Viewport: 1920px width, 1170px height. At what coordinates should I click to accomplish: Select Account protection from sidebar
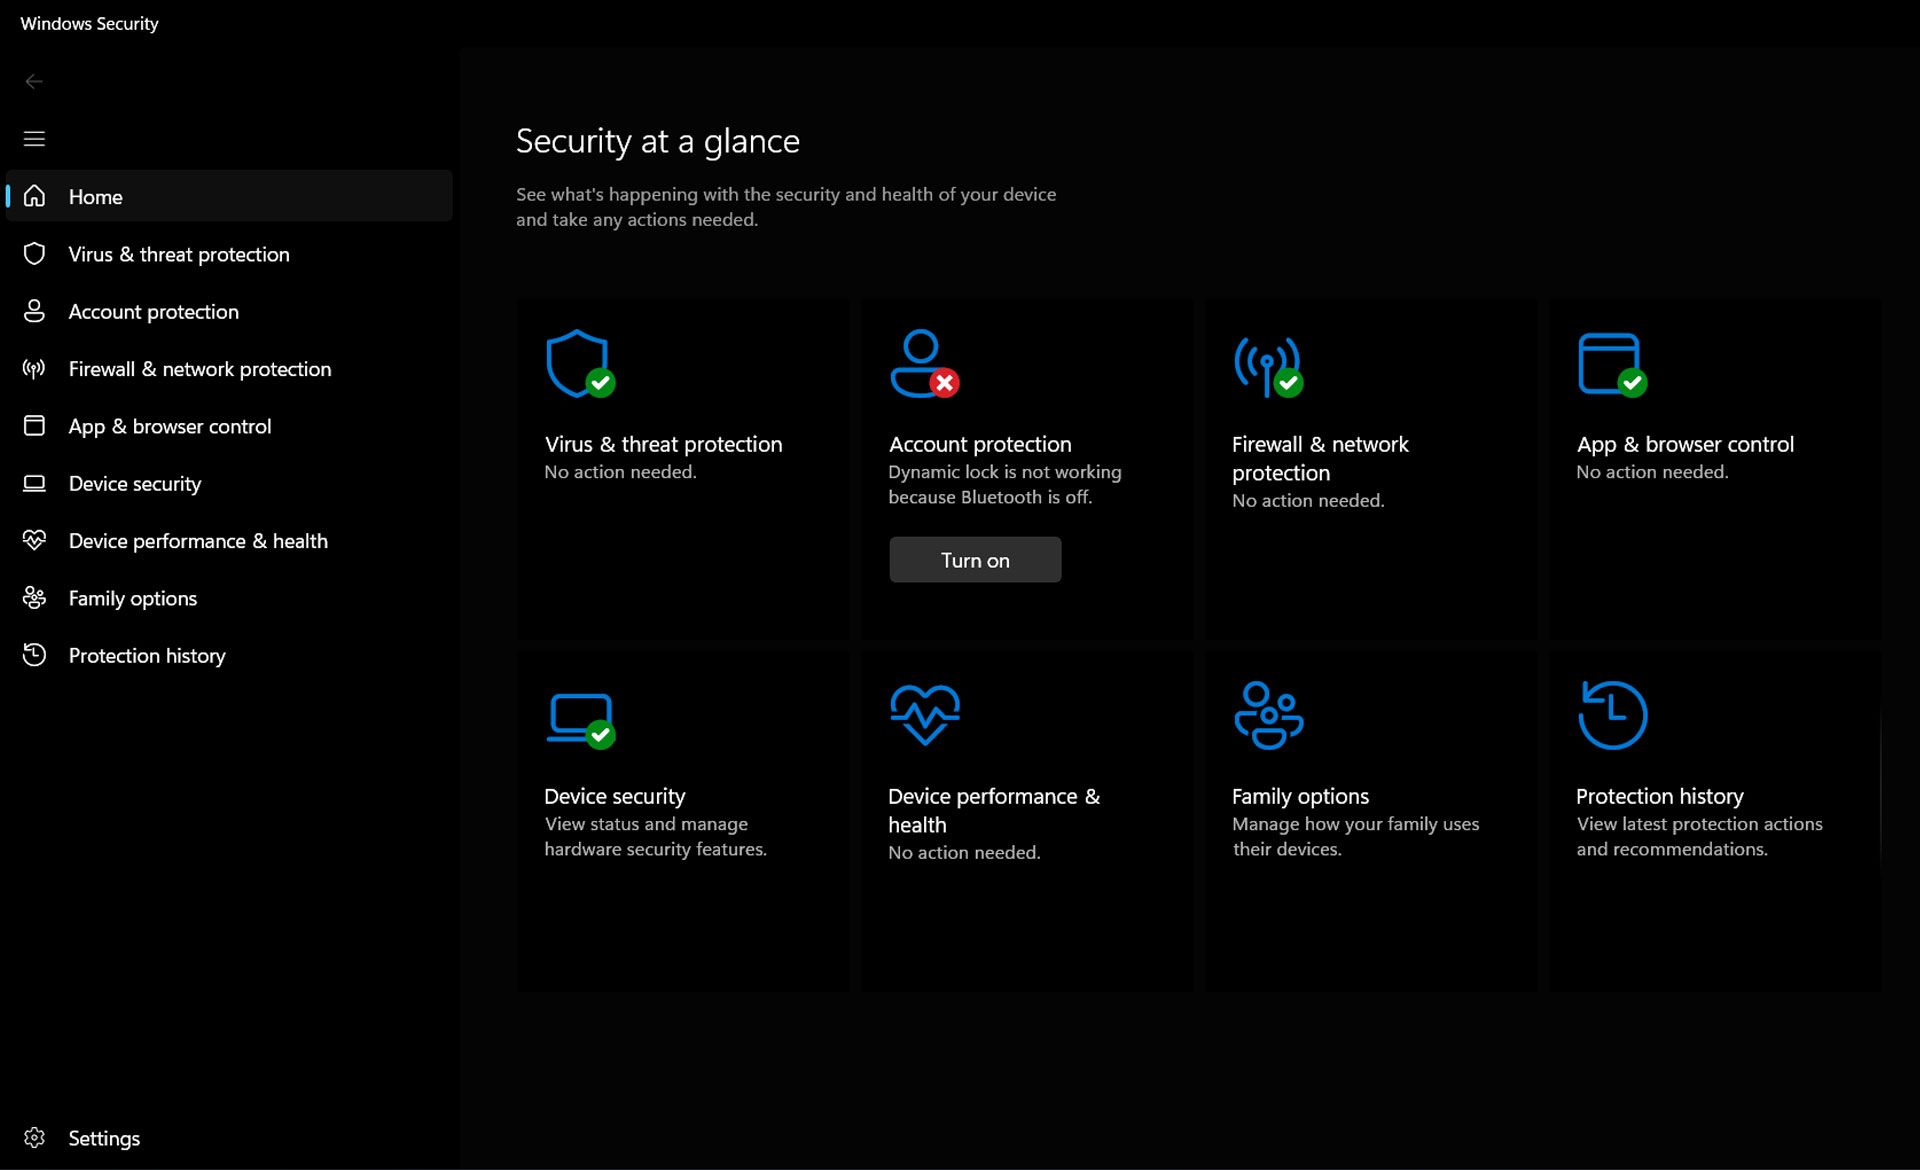(154, 310)
